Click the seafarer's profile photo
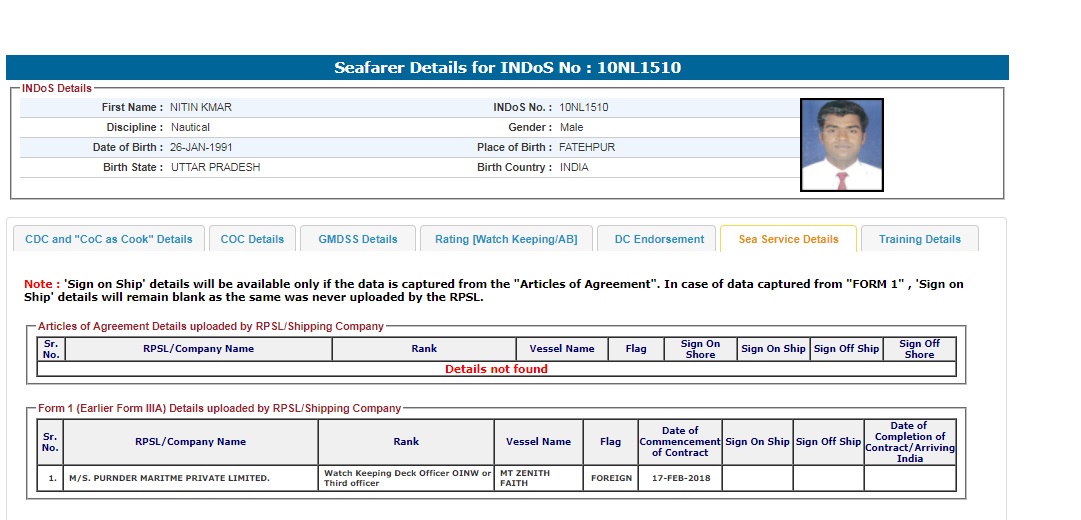The image size is (1081, 520). 841,144
